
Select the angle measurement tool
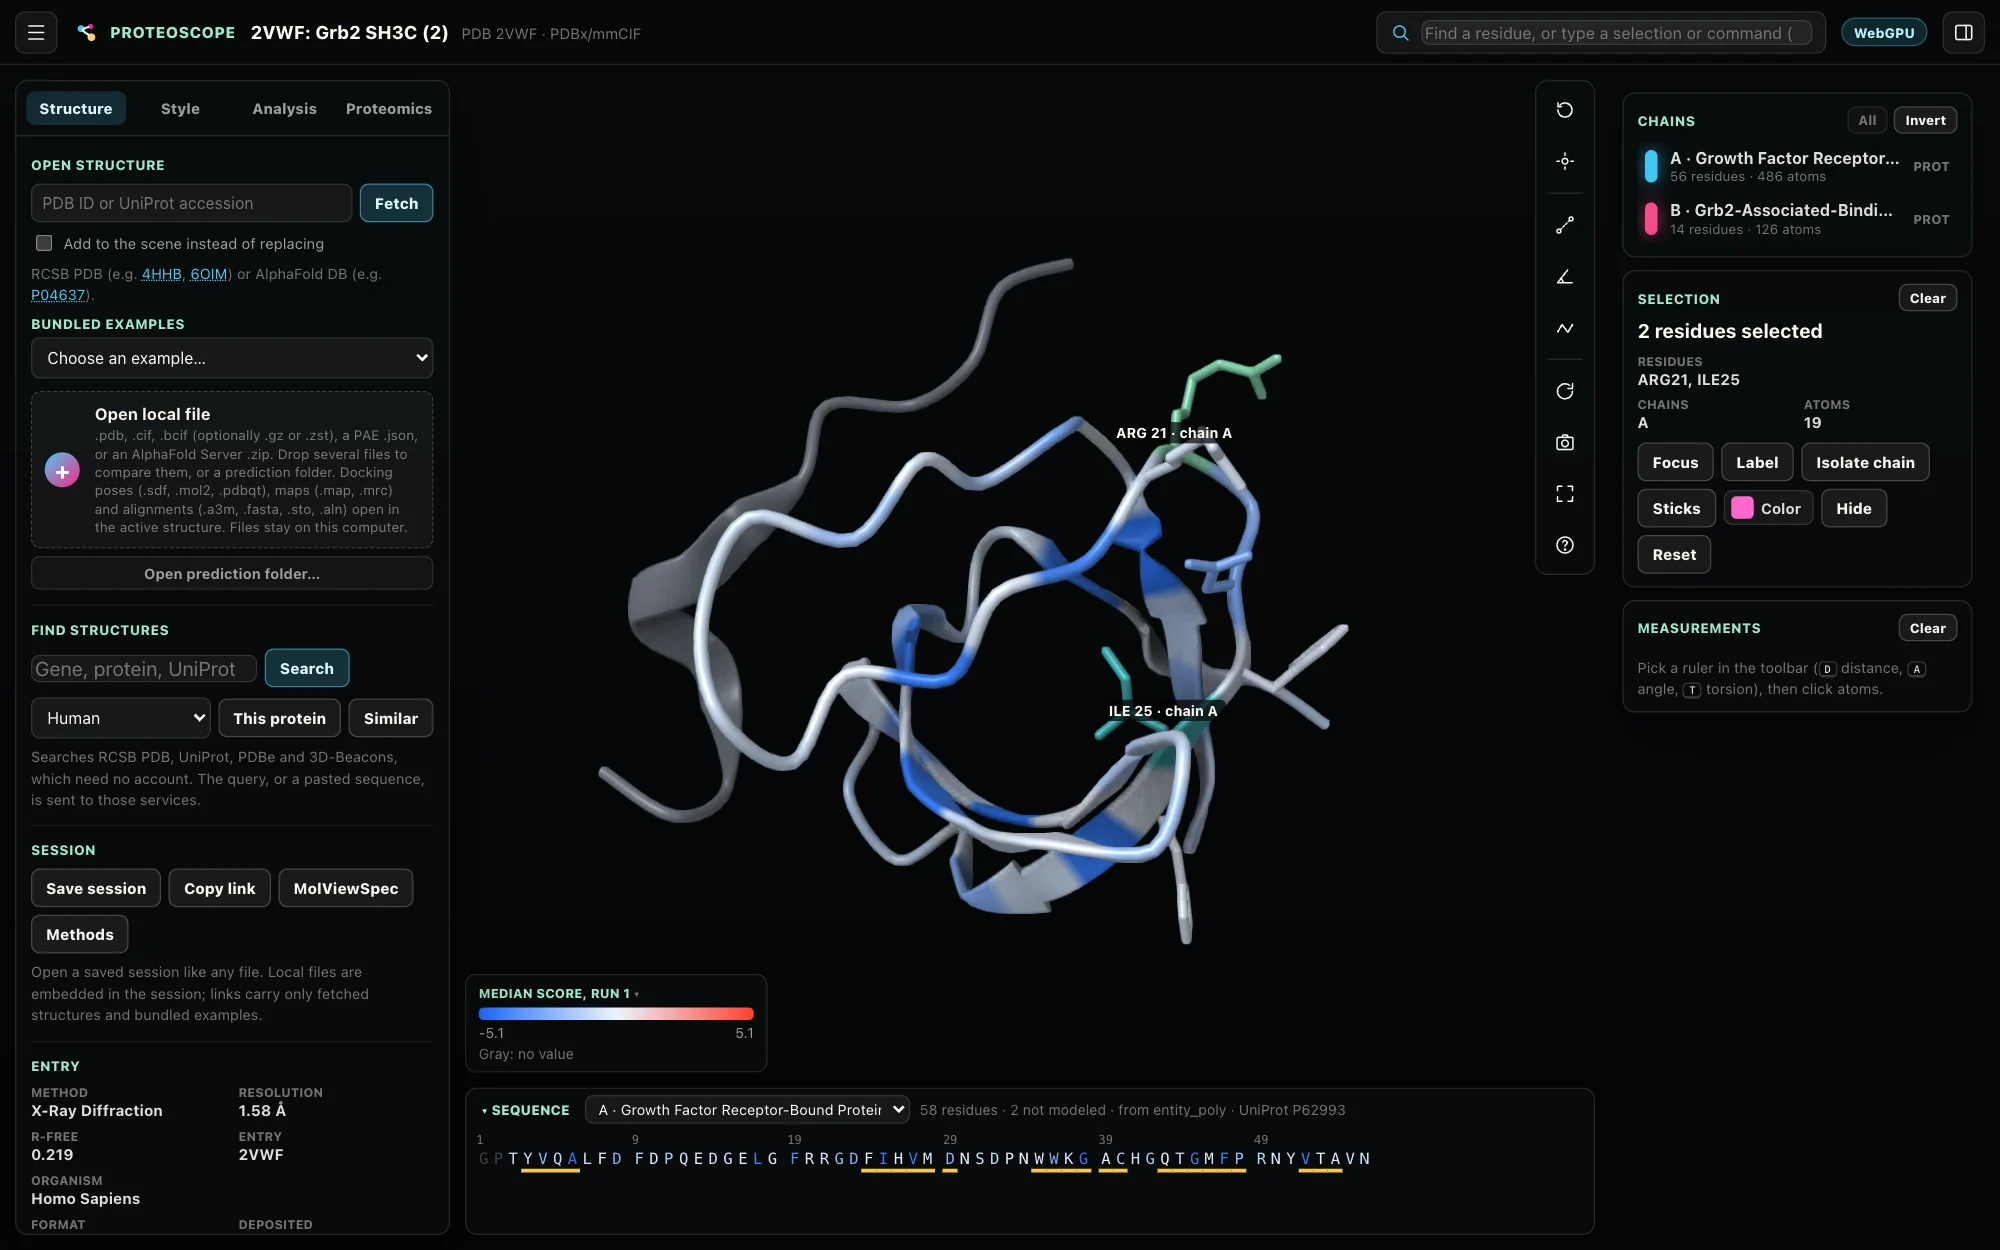(x=1565, y=277)
